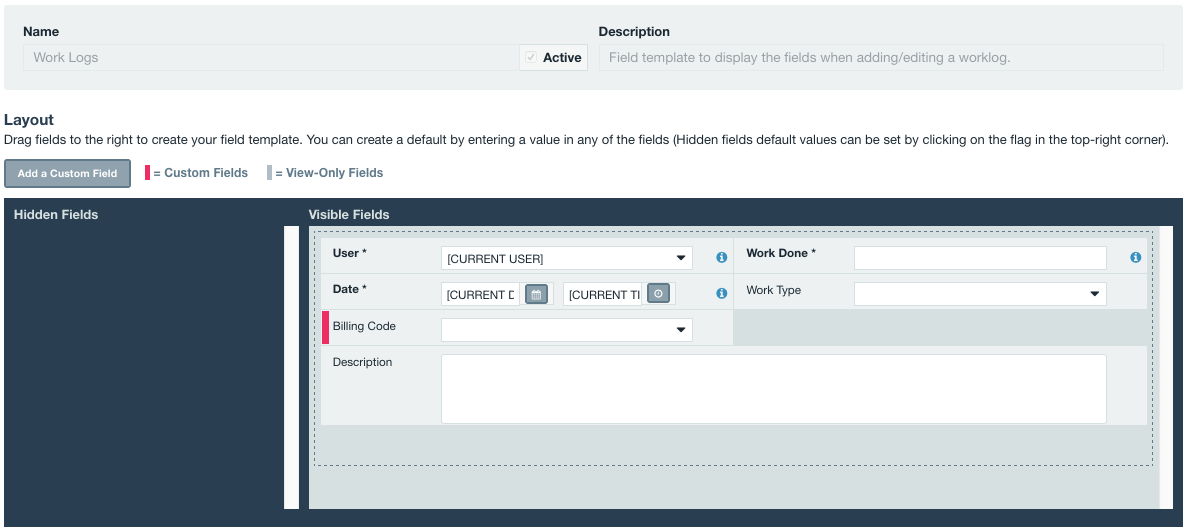The width and height of the screenshot is (1188, 532).
Task: Click the CURRENT DATE input box
Action: (x=481, y=294)
